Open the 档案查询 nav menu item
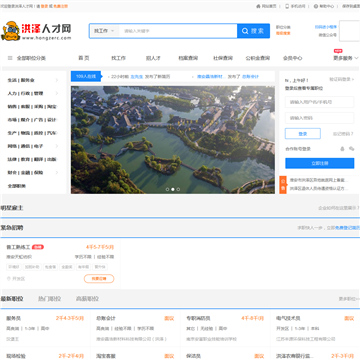This screenshot has width=360, height=360. coord(188,58)
